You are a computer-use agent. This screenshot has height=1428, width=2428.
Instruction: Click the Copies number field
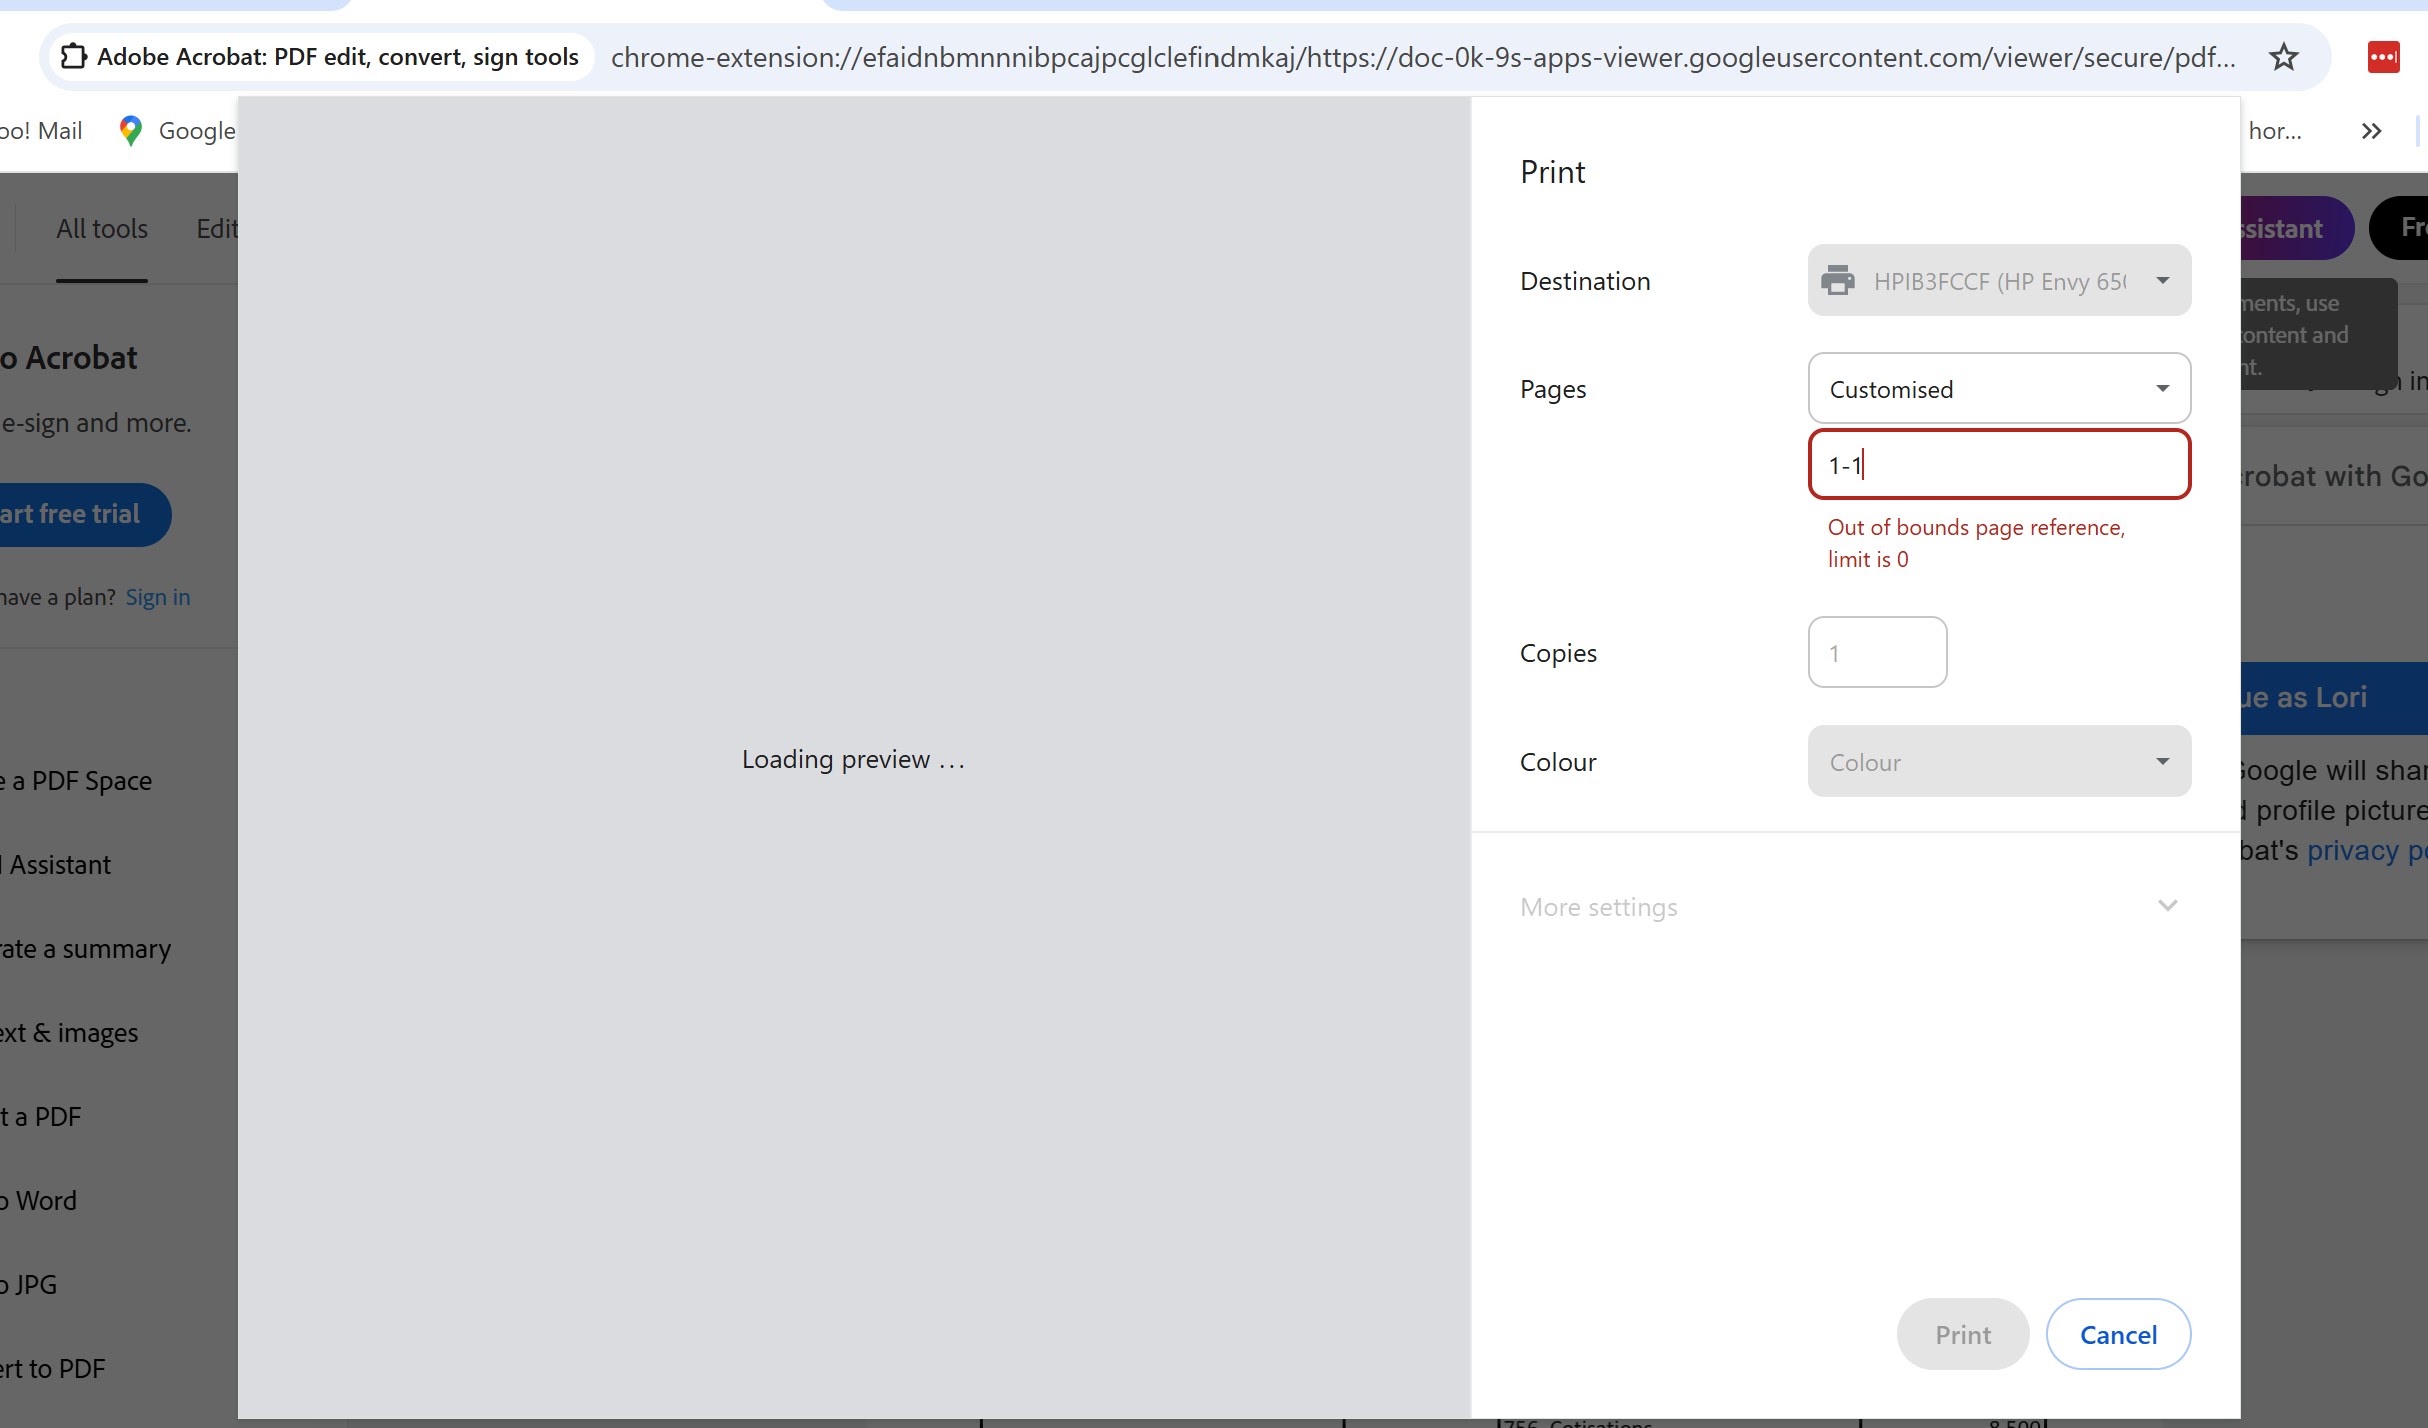coord(1876,653)
